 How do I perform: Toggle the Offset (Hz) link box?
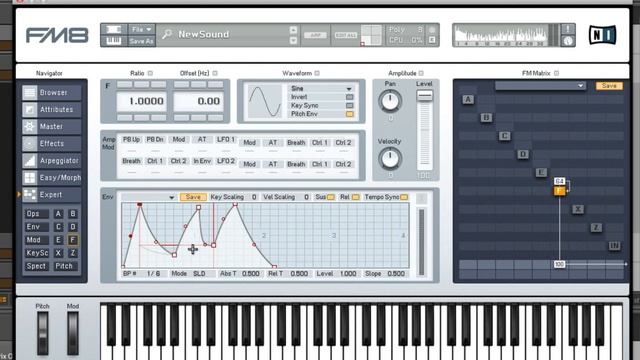pyautogui.click(x=215, y=73)
